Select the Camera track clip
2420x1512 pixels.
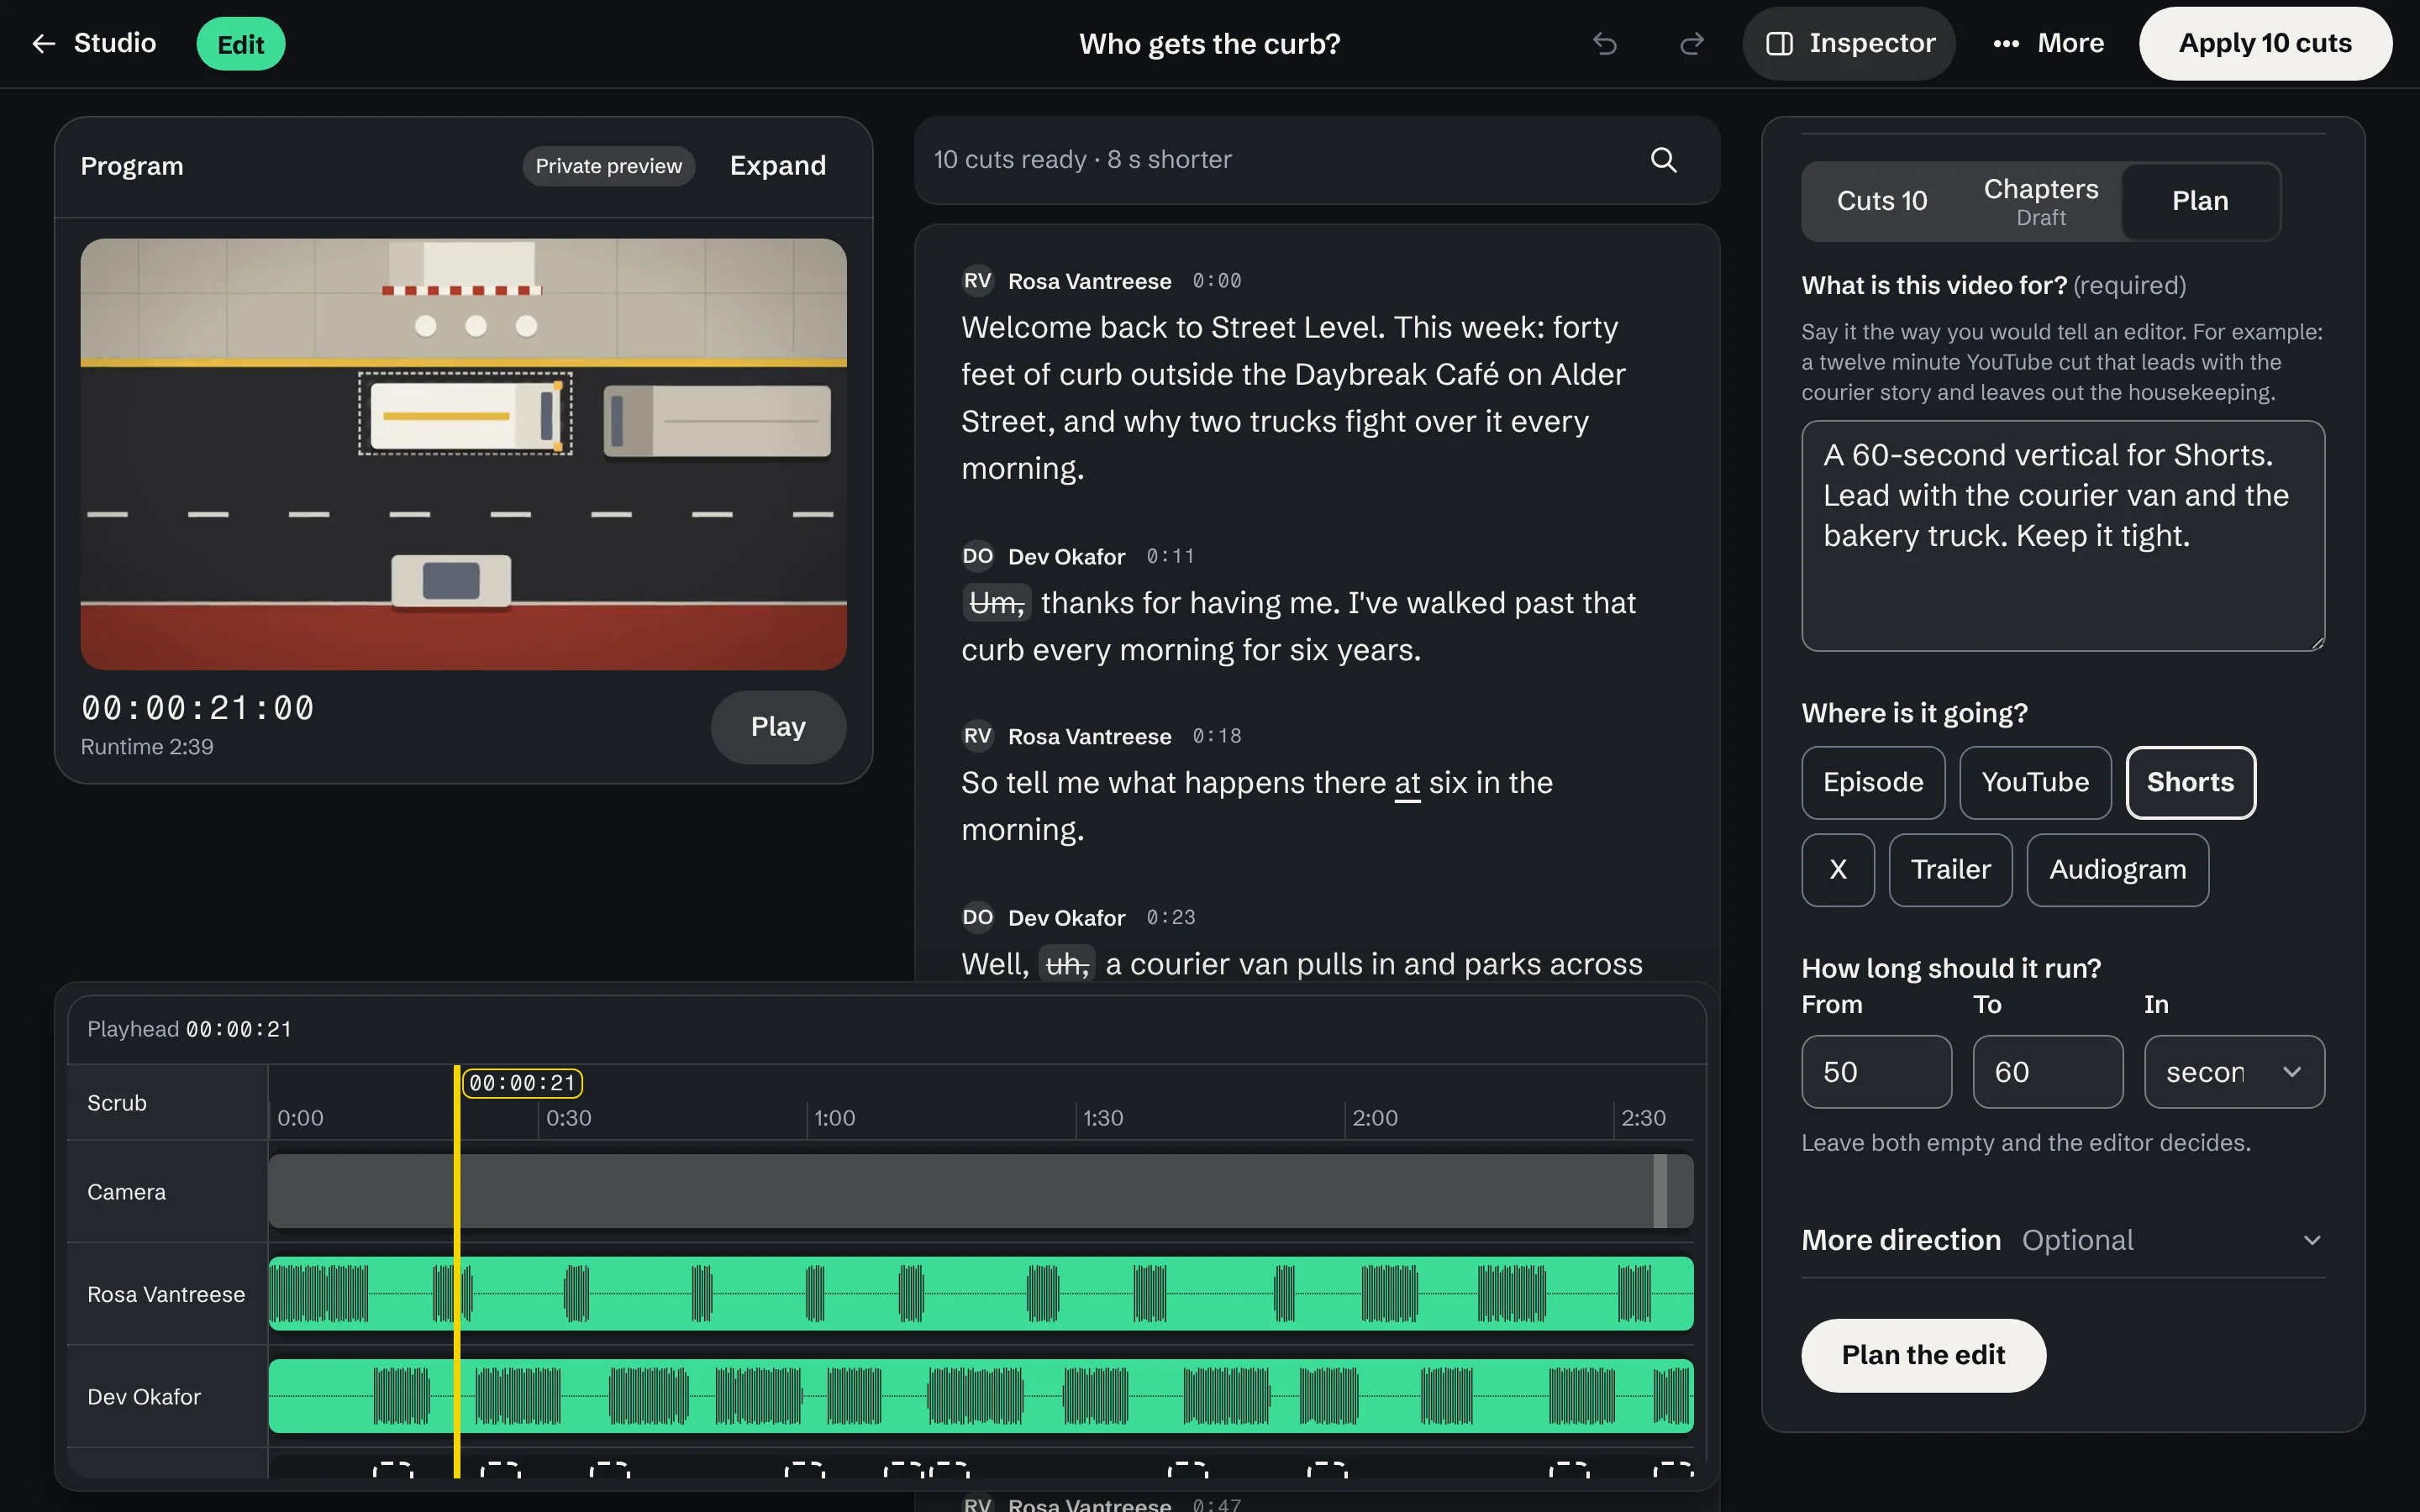click(980, 1191)
